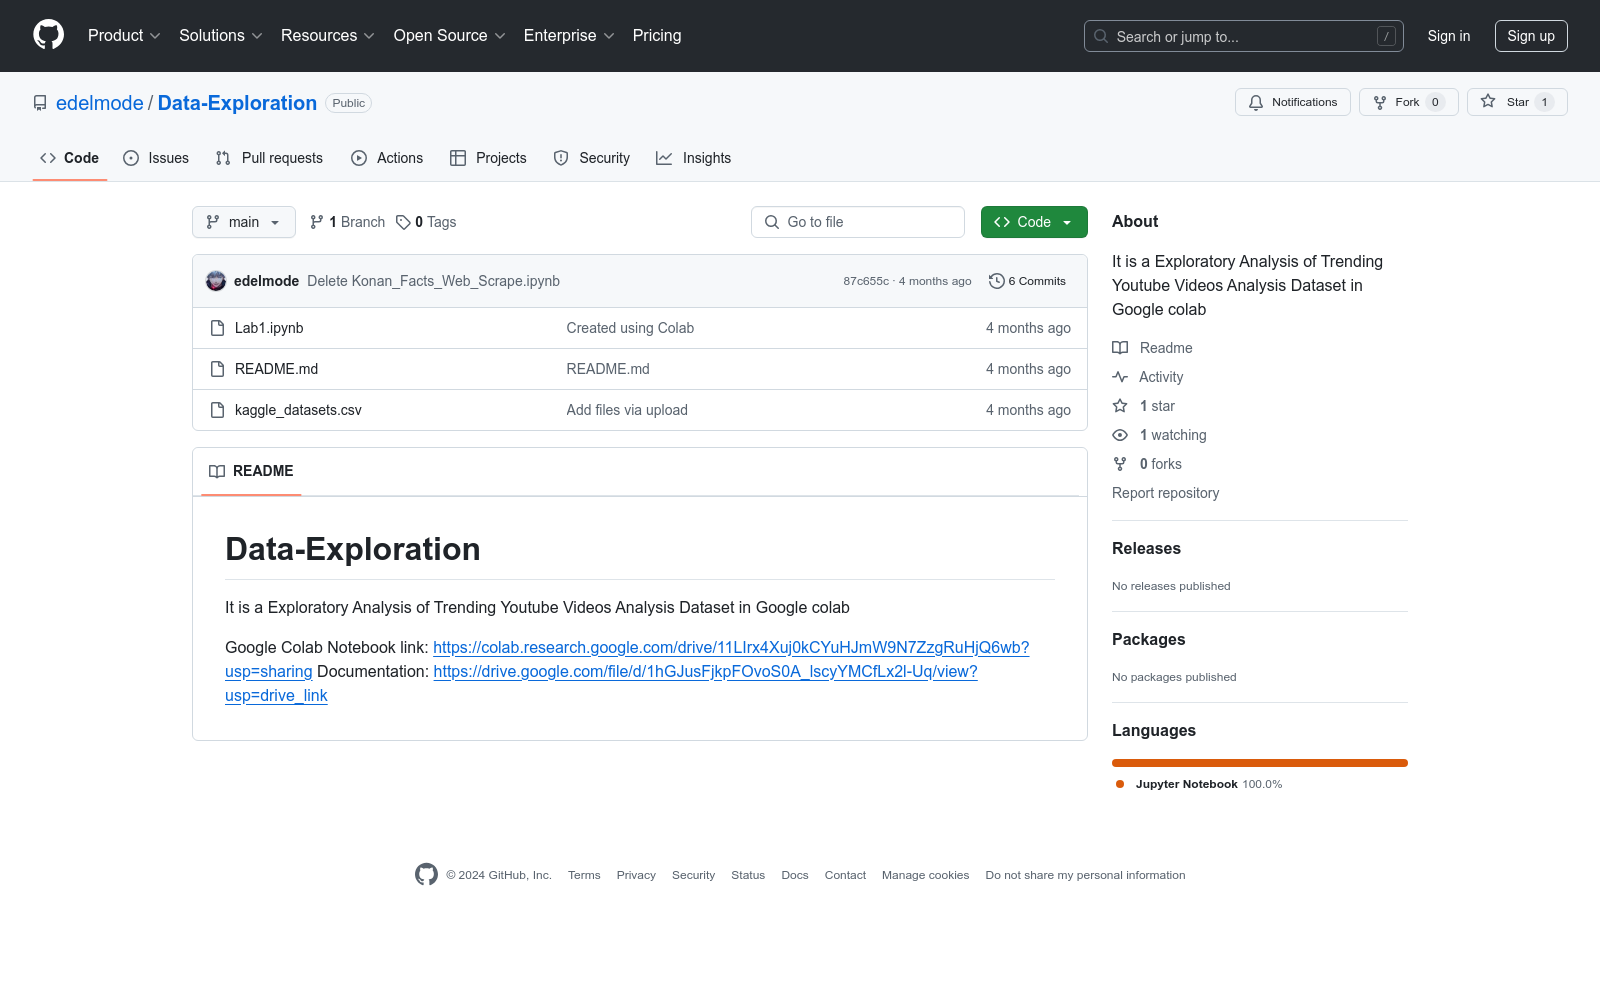The image size is (1600, 1000).
Task: Click the bell icon on Notifications
Action: tap(1256, 102)
